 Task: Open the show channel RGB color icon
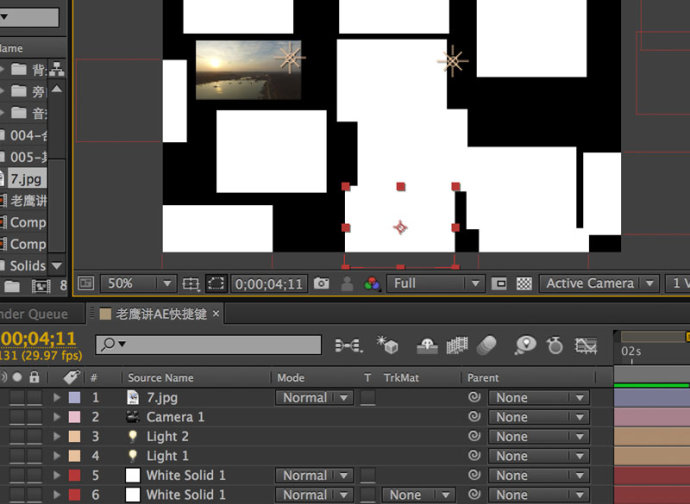(372, 283)
